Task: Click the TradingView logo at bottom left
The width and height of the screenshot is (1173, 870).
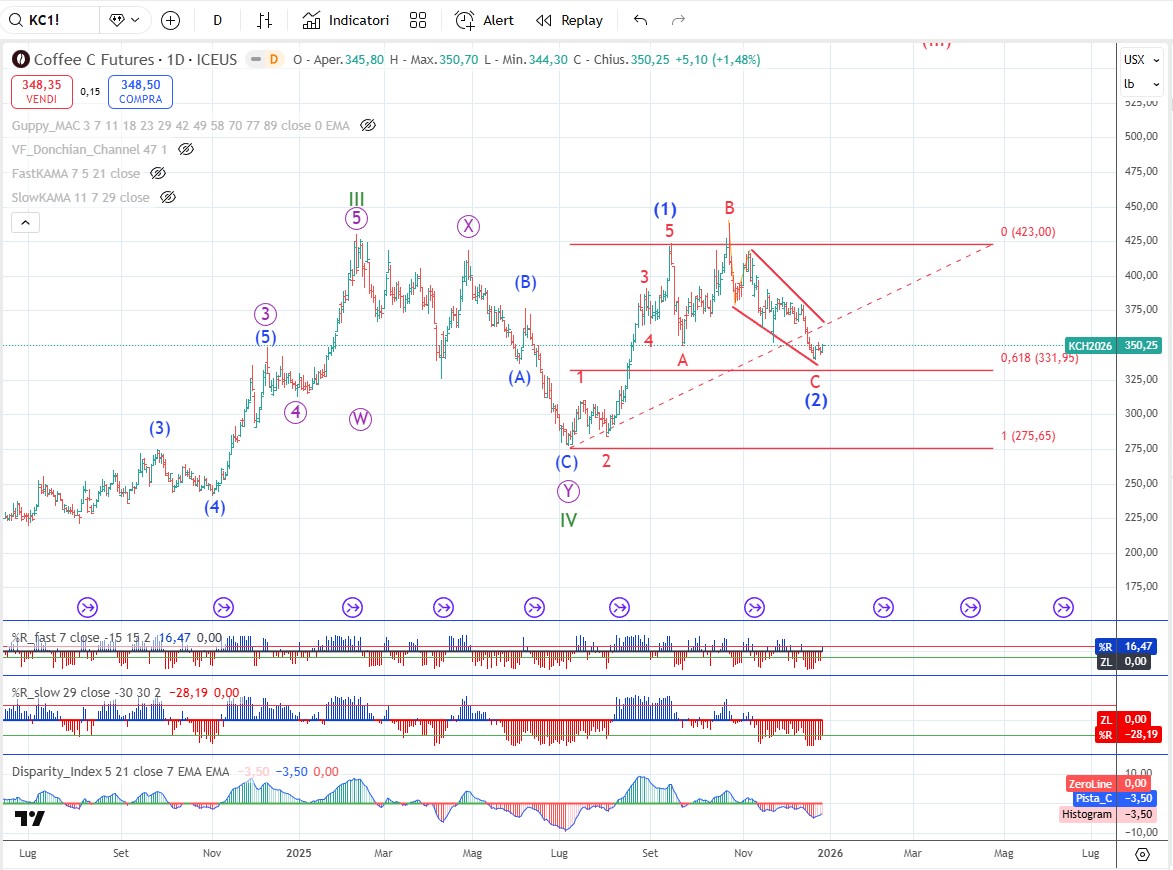Action: (x=29, y=819)
